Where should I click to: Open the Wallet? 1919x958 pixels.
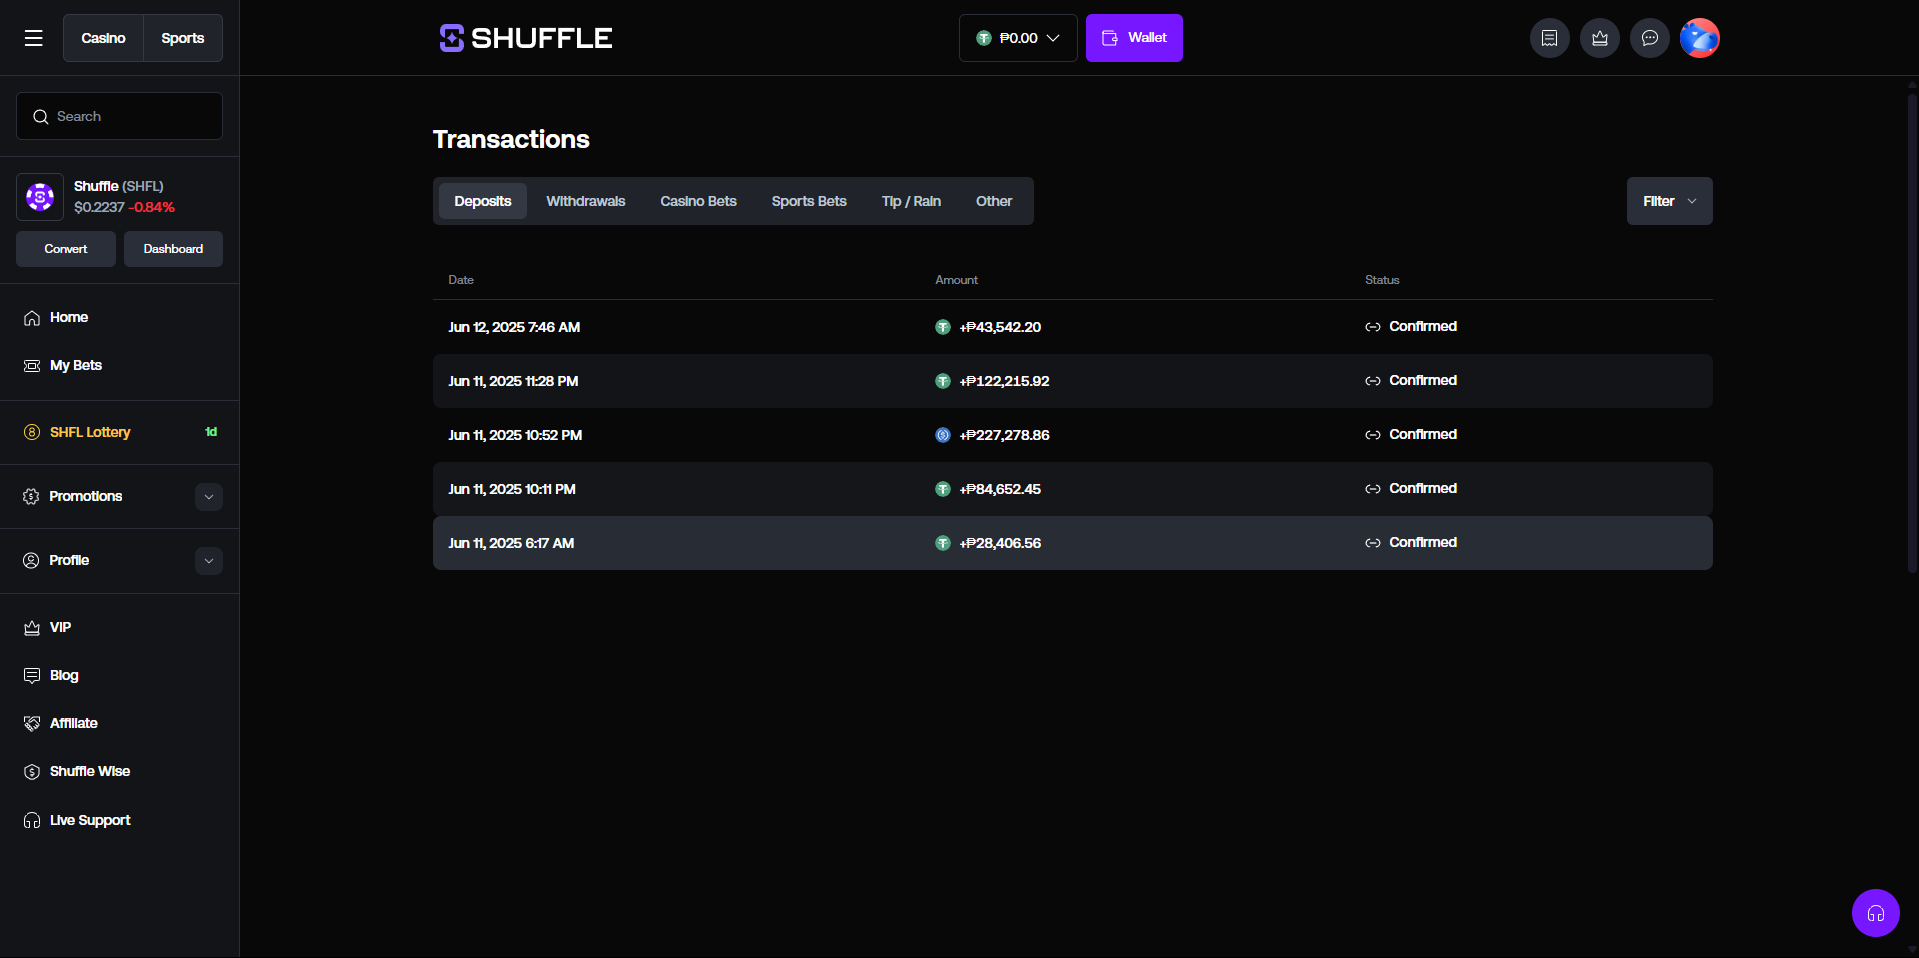(1134, 38)
